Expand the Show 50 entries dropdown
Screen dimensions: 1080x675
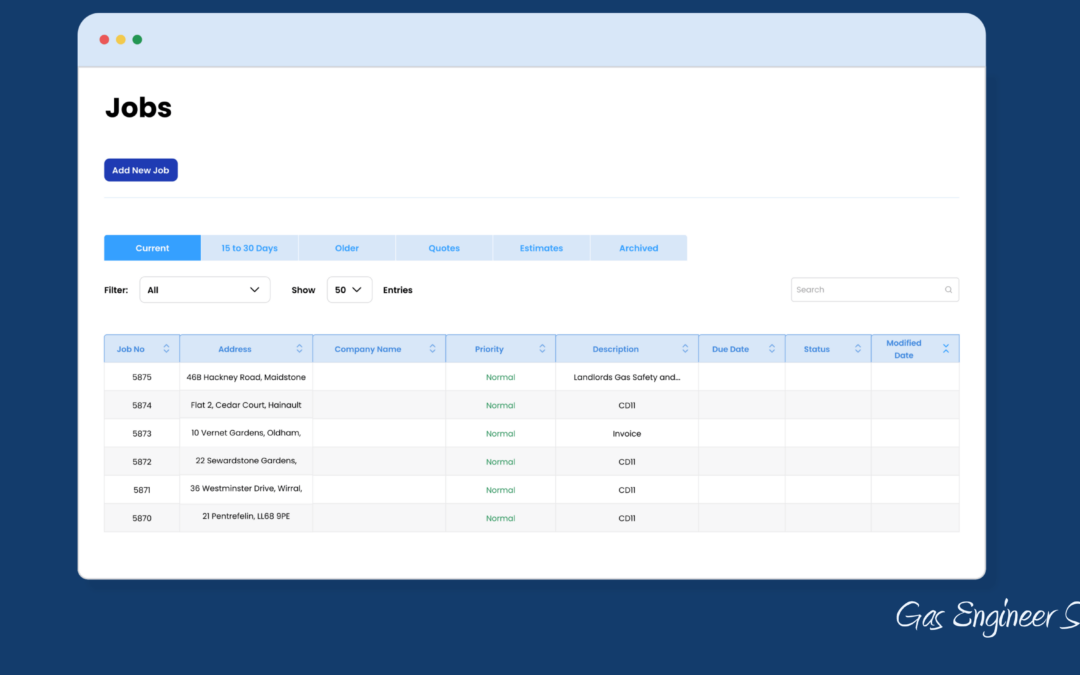point(349,290)
